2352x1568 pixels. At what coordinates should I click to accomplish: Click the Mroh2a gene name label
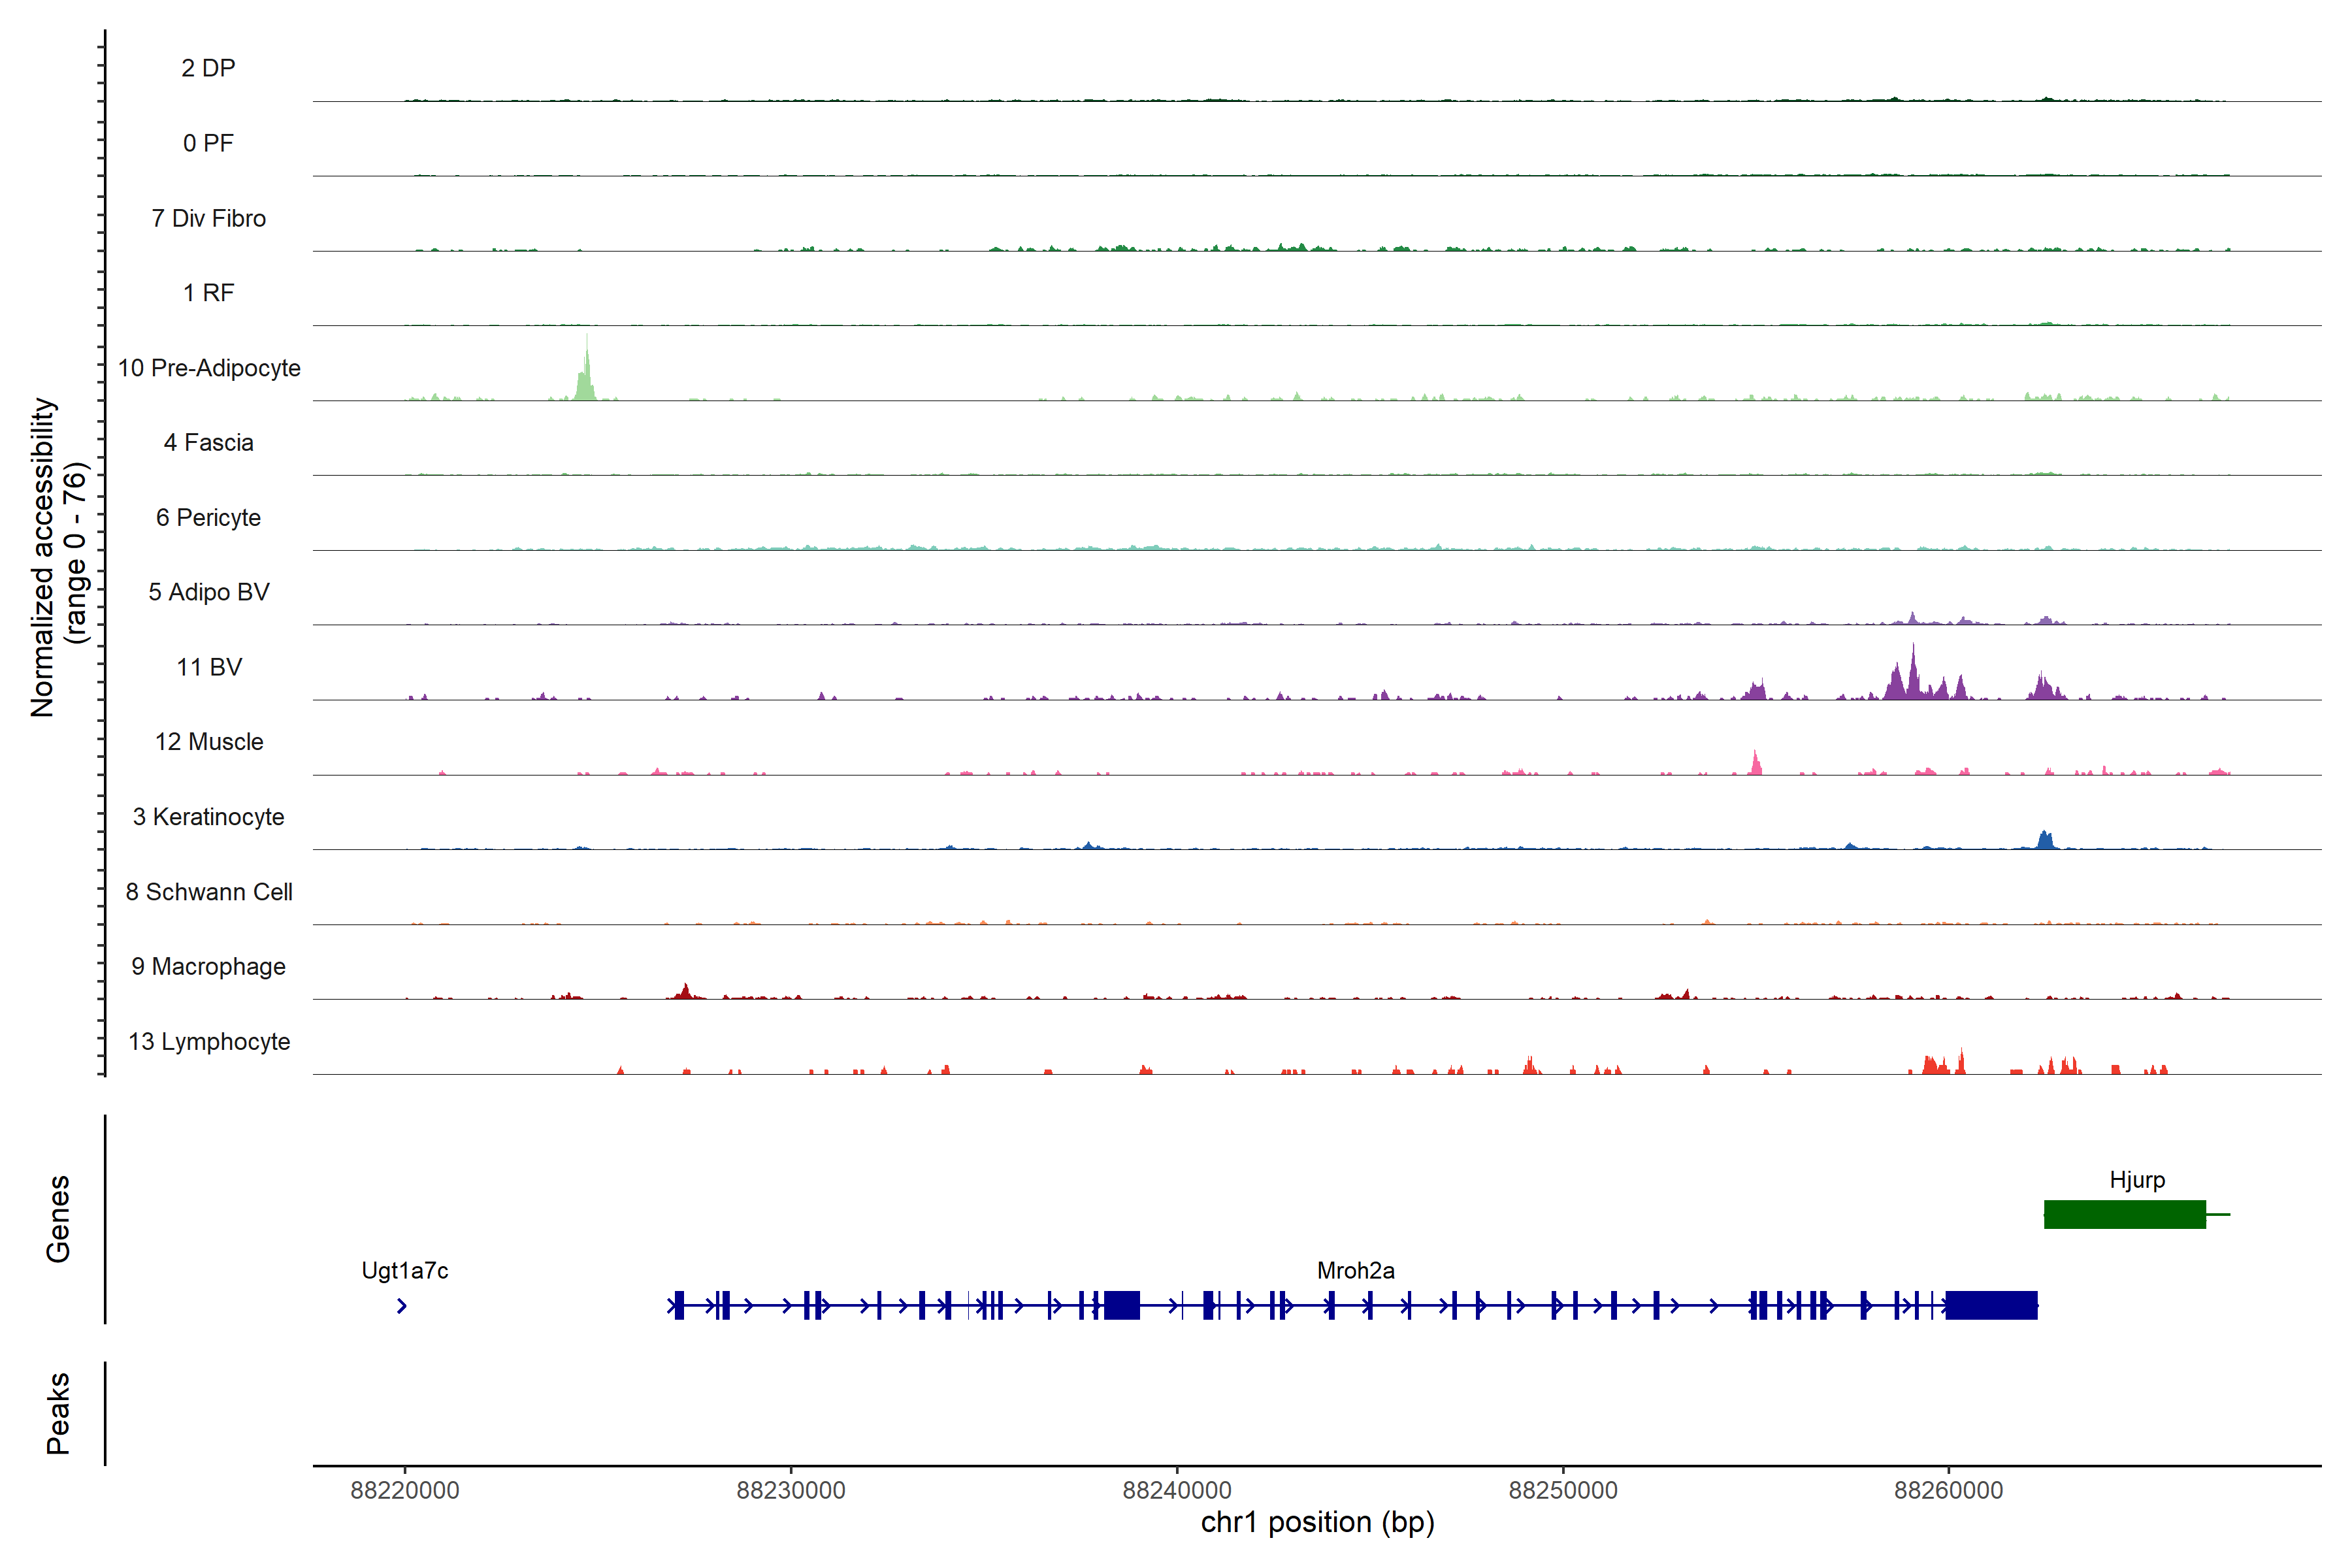click(x=1355, y=1271)
